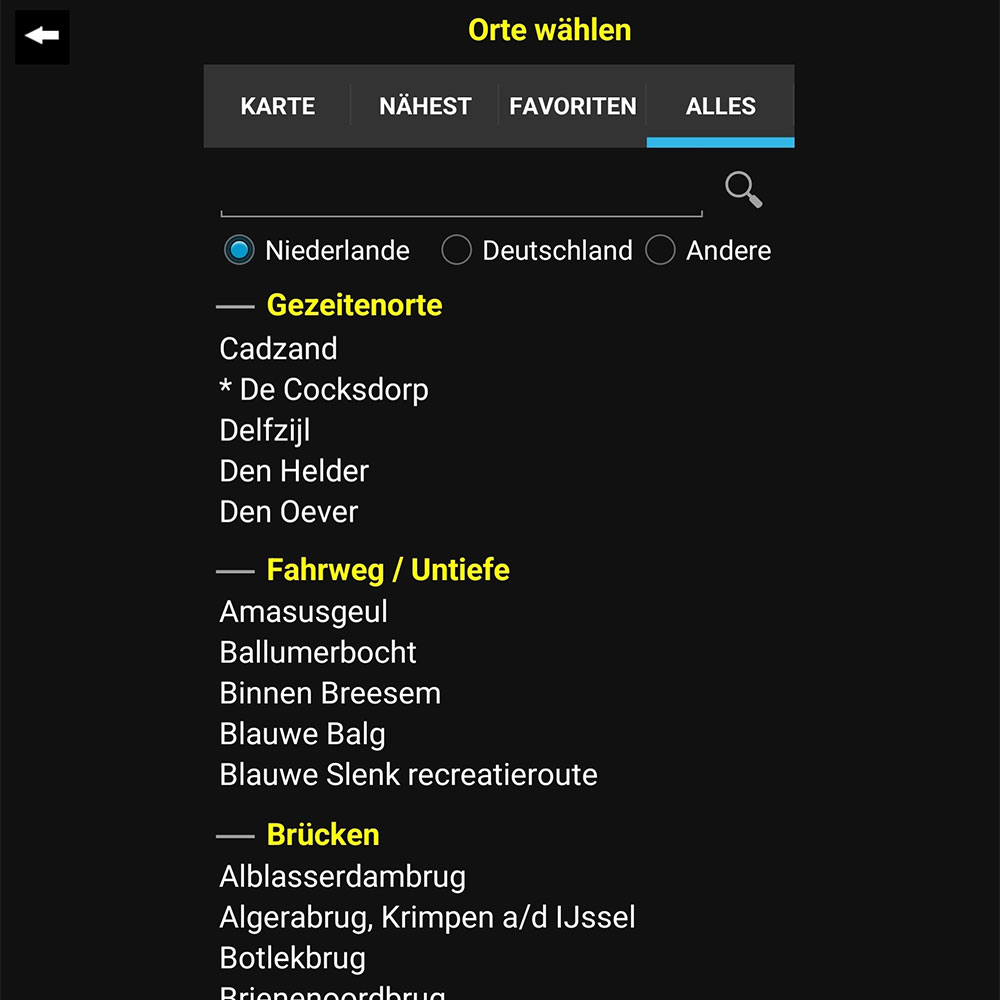
Task: Click the place search input field
Action: click(461, 195)
